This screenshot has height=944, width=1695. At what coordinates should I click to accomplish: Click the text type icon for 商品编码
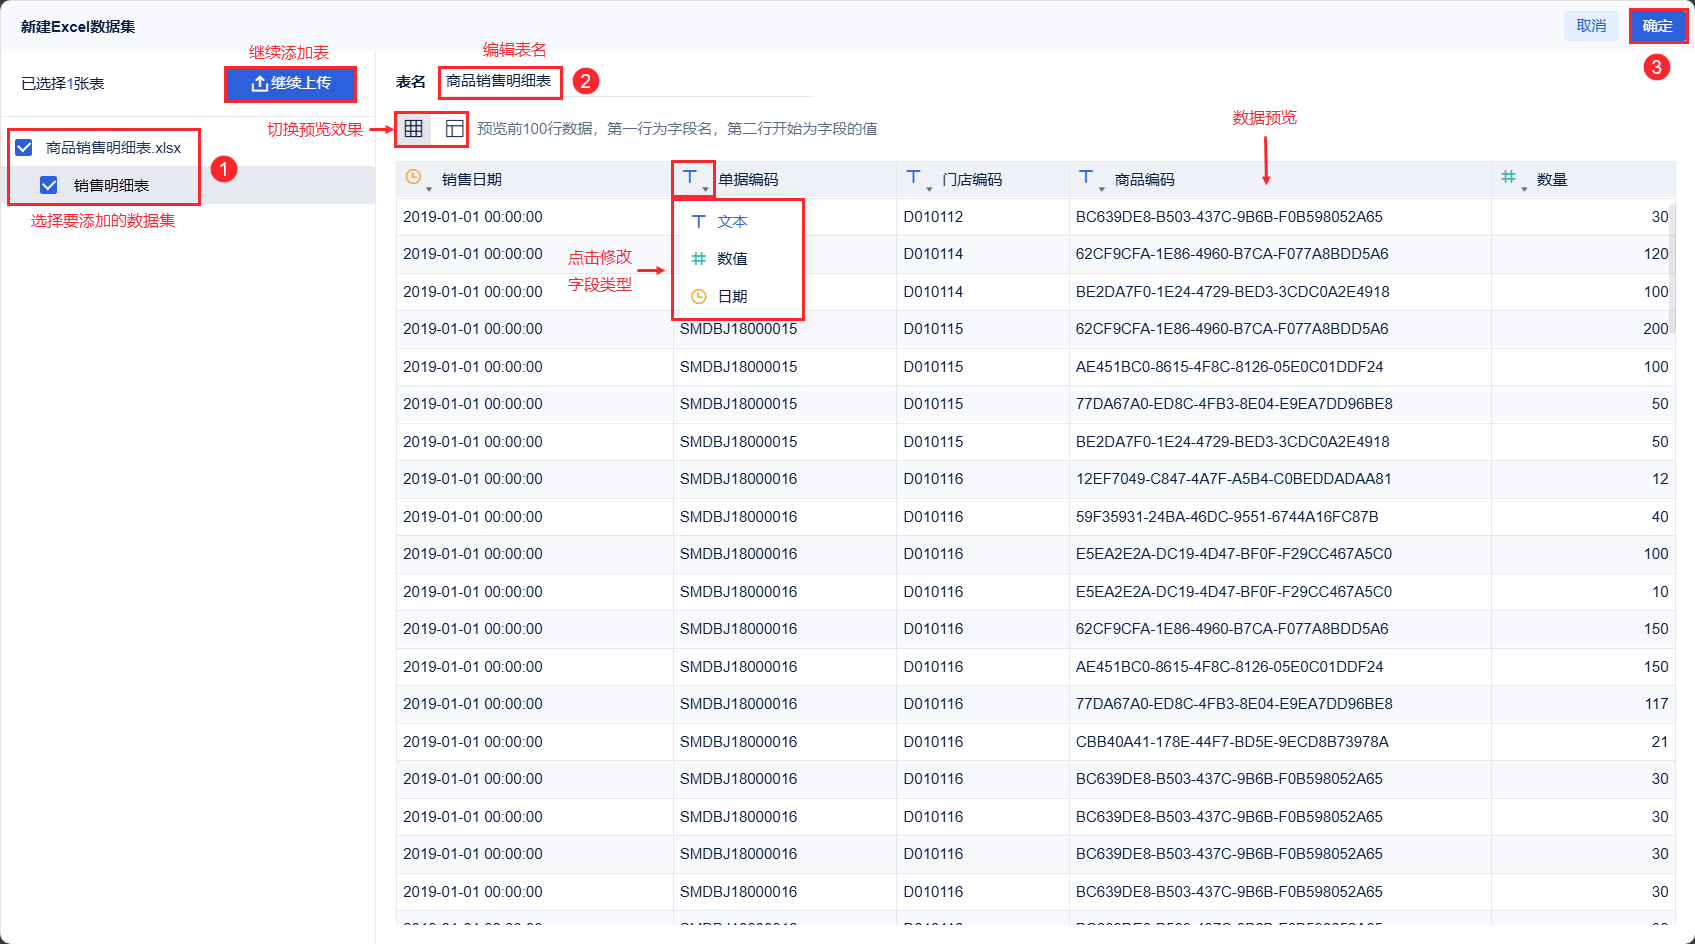pyautogui.click(x=1086, y=177)
